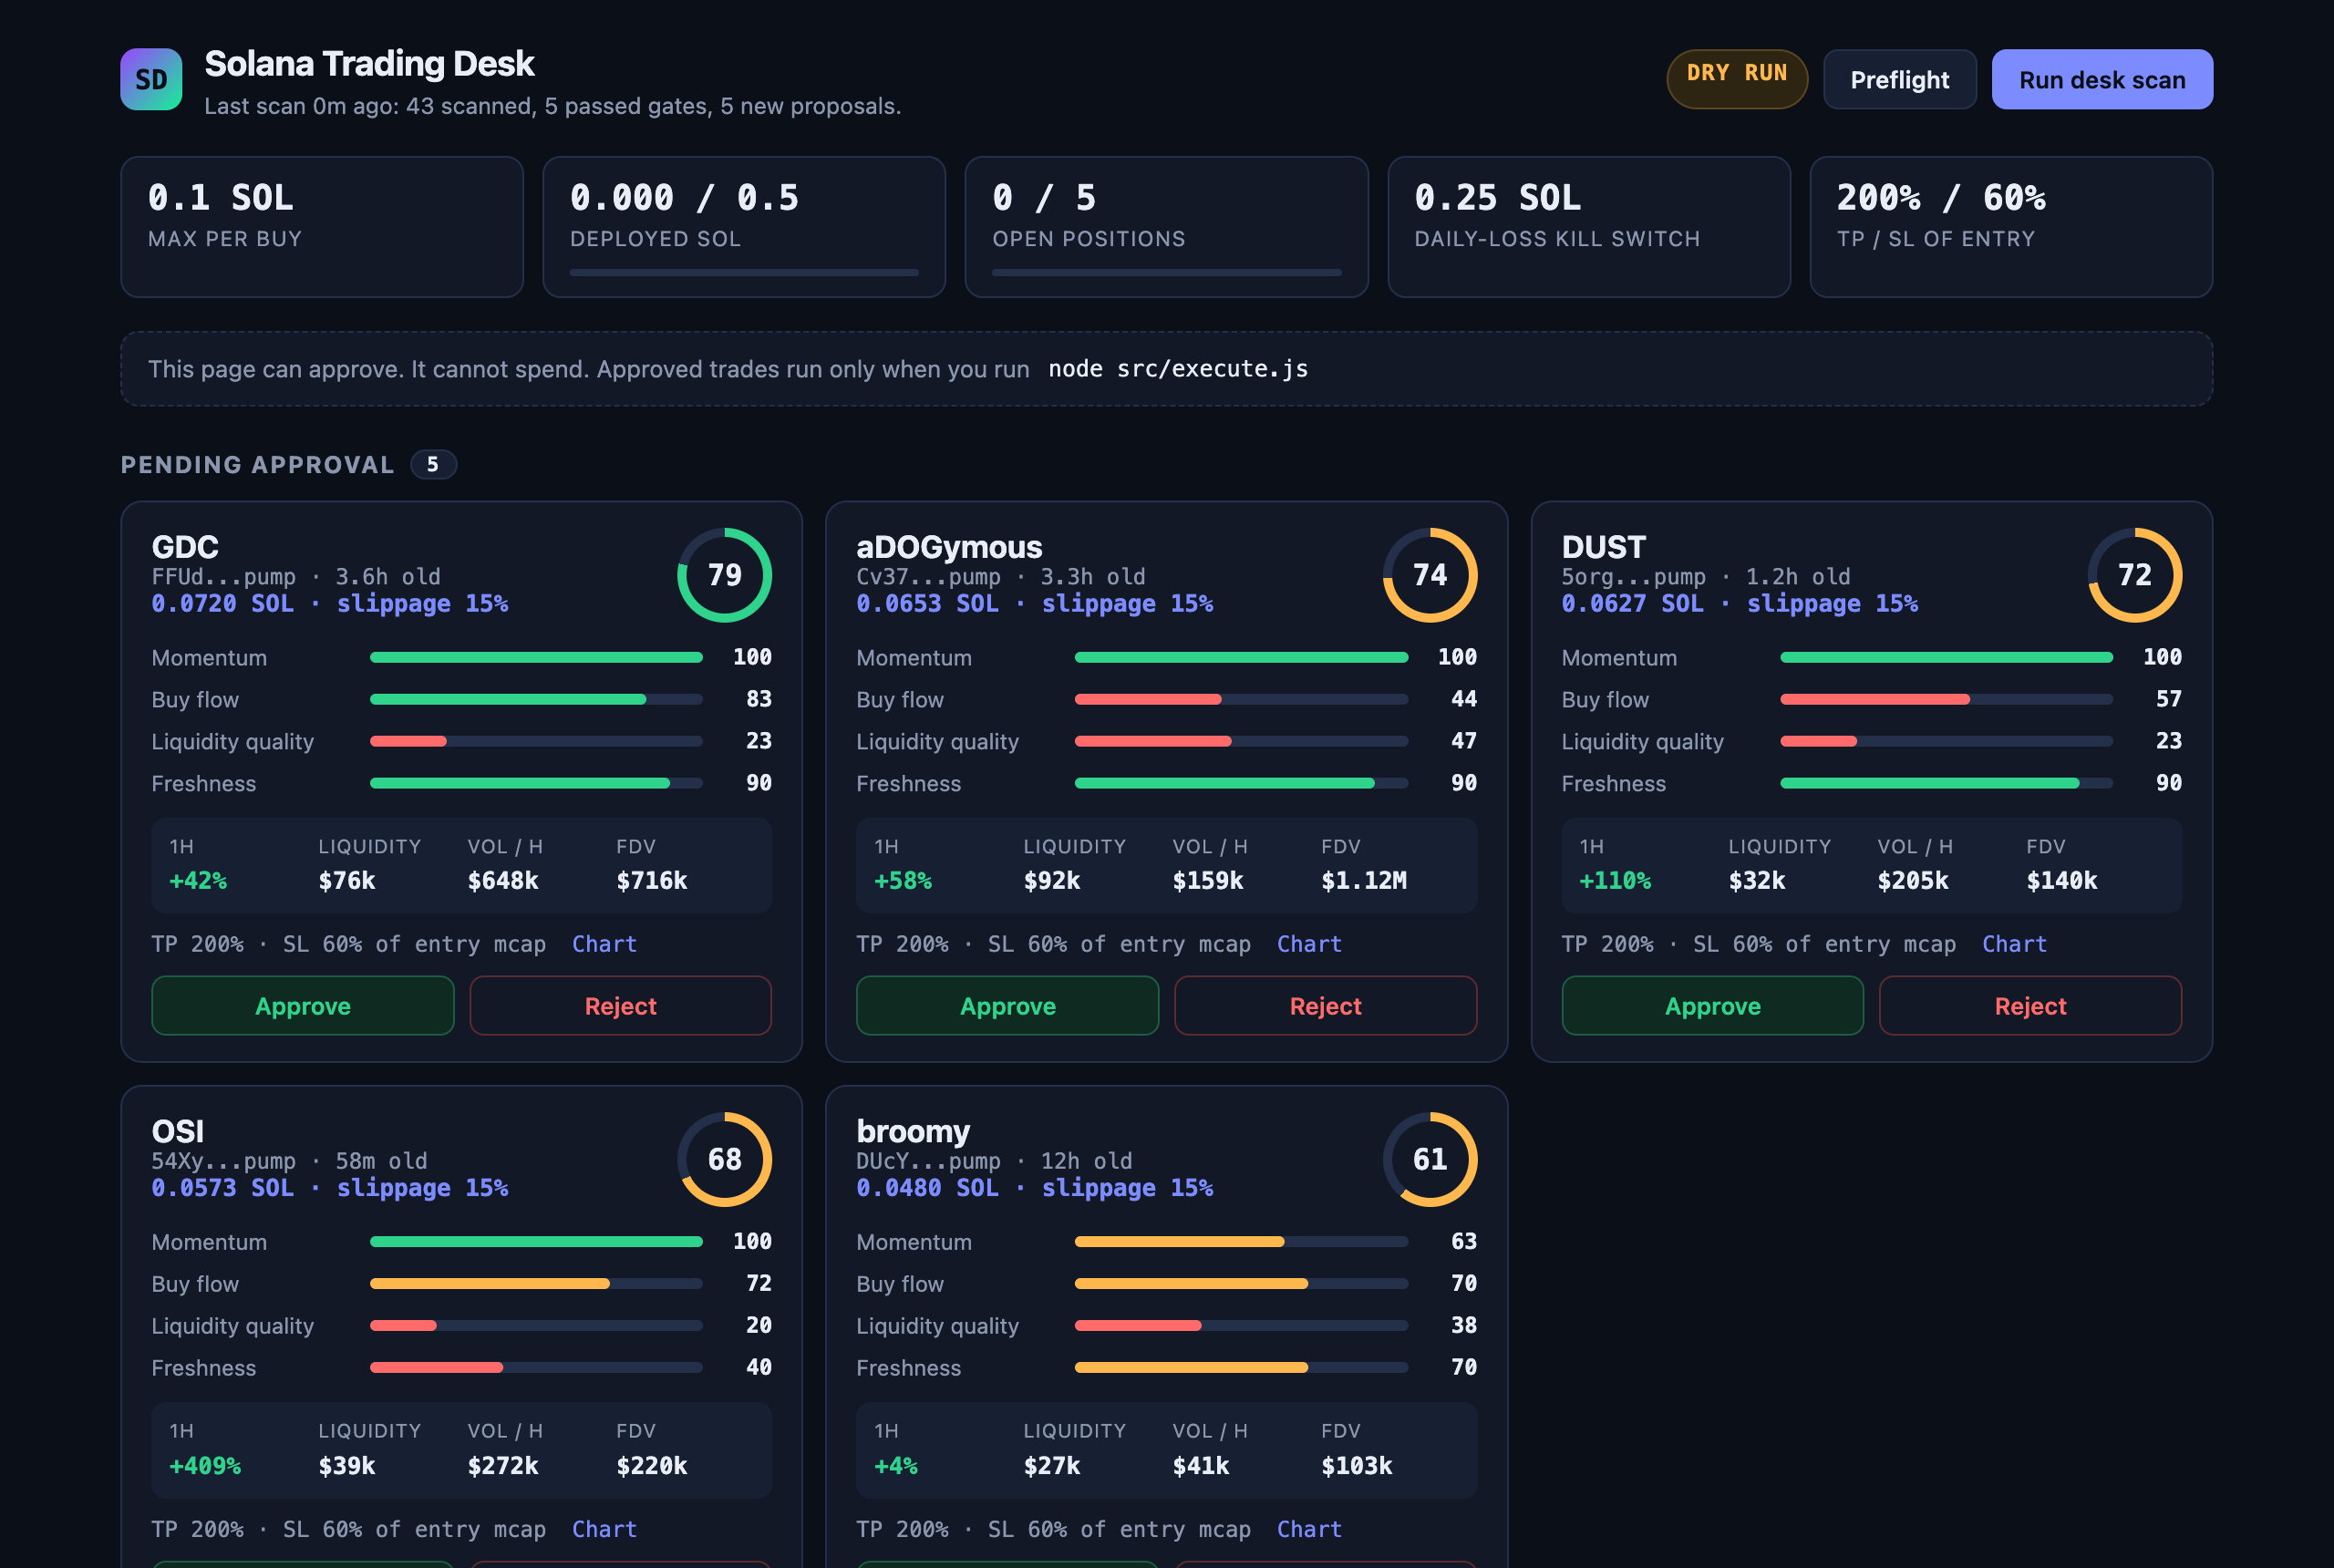Viewport: 2334px width, 1568px height.
Task: Click the 'PENDING APPROVAL' section heading
Action: point(258,464)
